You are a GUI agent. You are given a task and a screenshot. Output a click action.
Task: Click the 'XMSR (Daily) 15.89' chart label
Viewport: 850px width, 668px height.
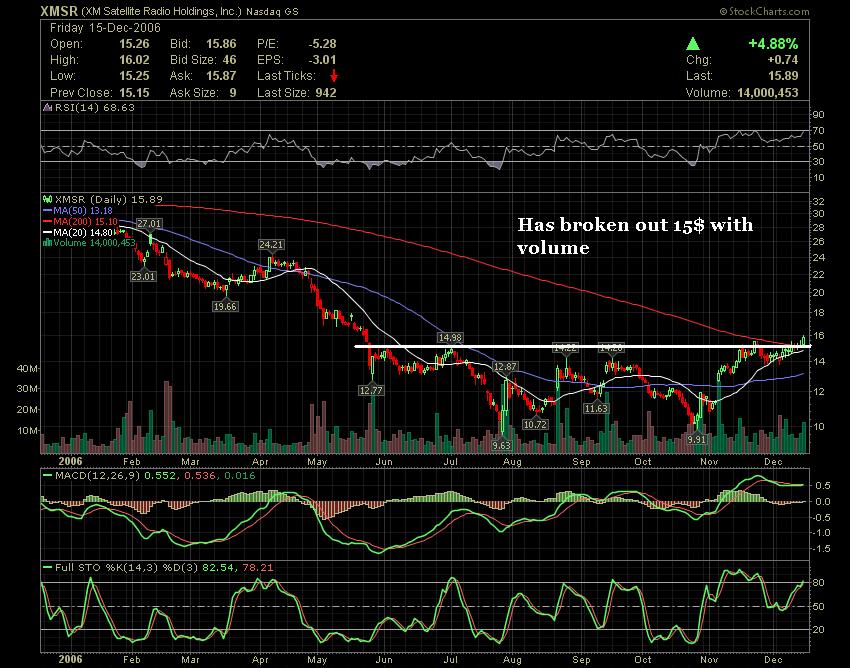[108, 200]
